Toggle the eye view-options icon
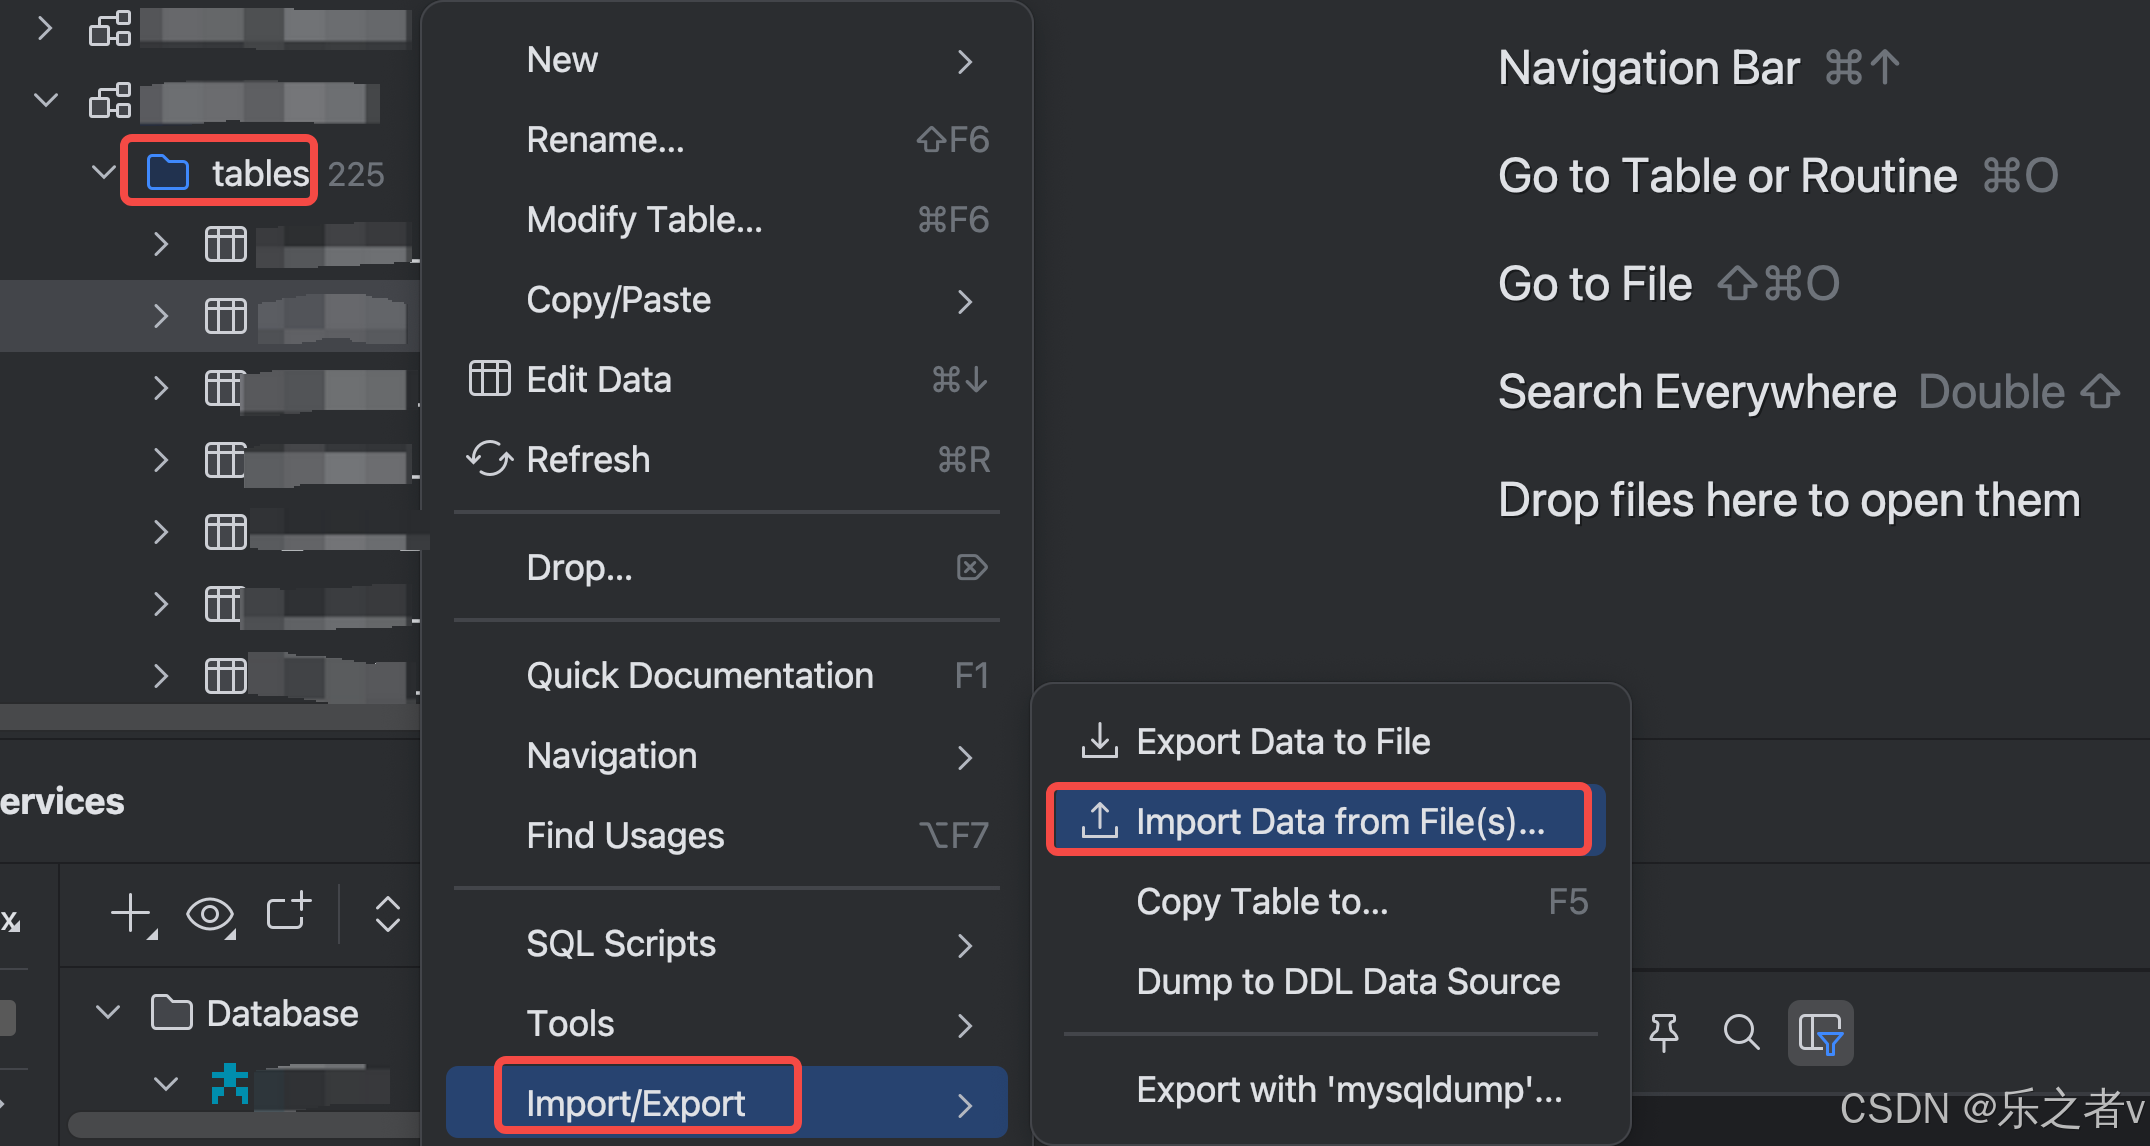 click(x=210, y=914)
